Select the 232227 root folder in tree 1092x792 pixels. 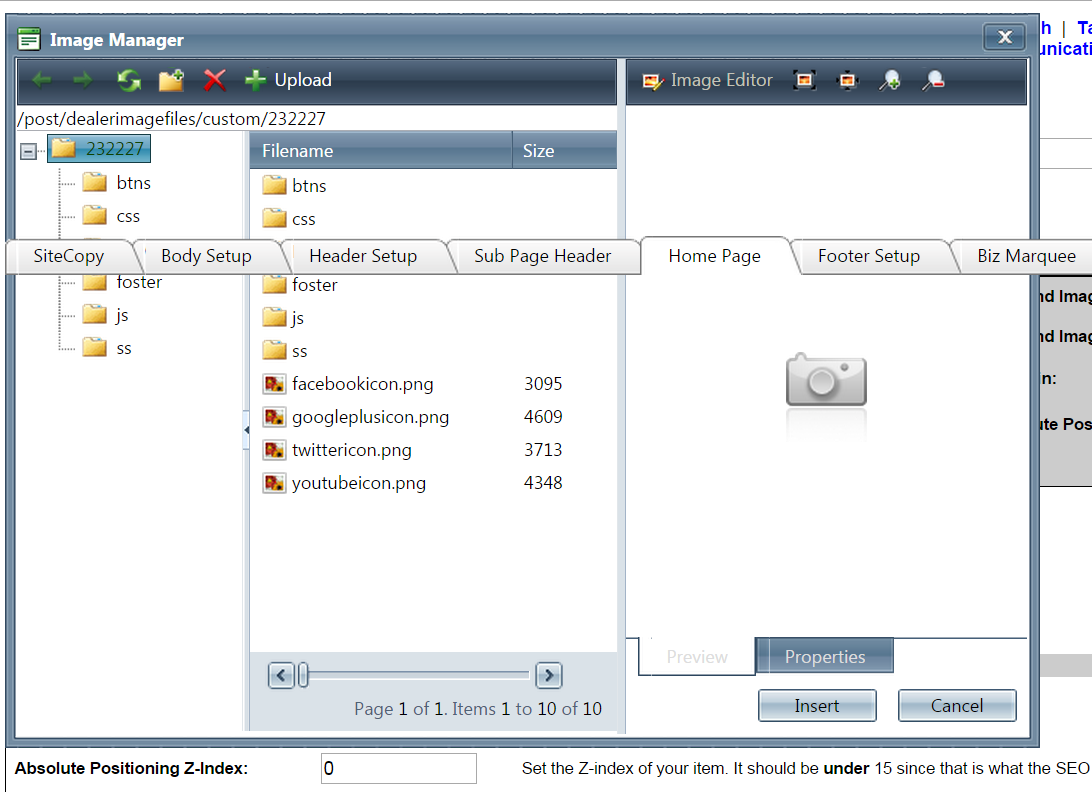pyautogui.click(x=99, y=148)
